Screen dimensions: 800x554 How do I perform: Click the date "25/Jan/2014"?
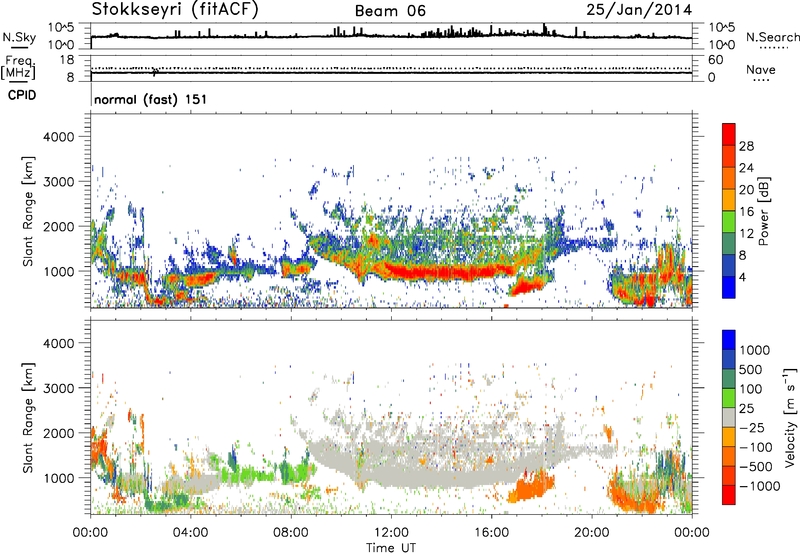point(639,10)
